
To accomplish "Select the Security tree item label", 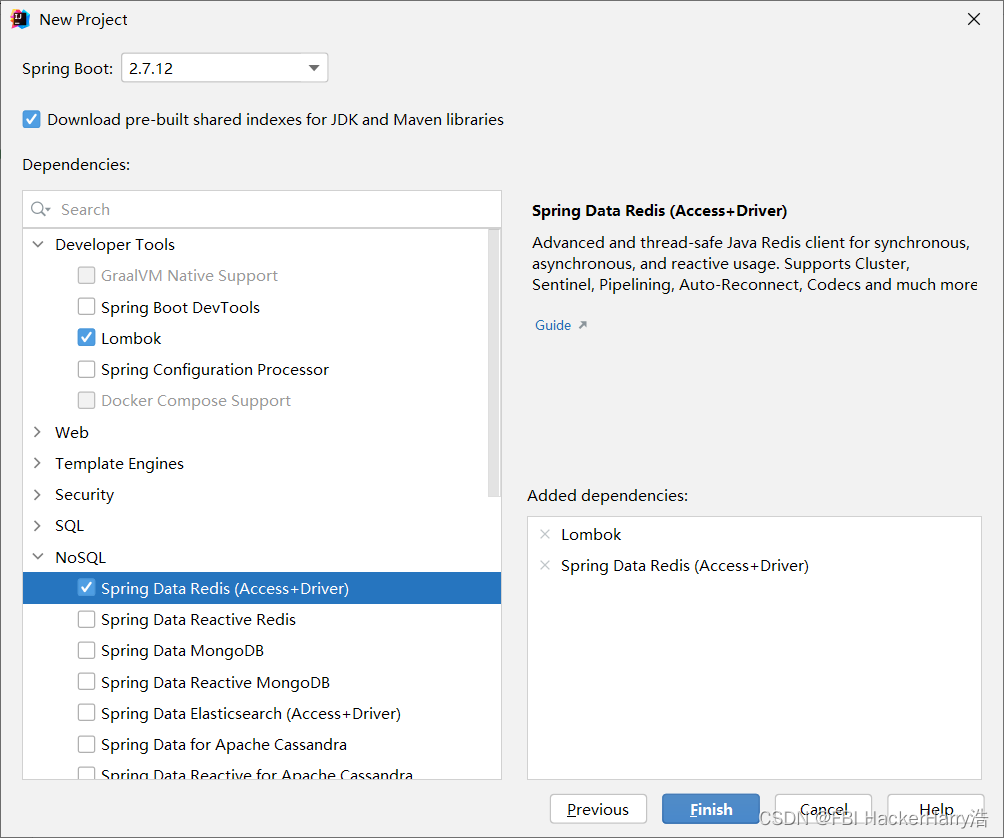I will pos(85,494).
